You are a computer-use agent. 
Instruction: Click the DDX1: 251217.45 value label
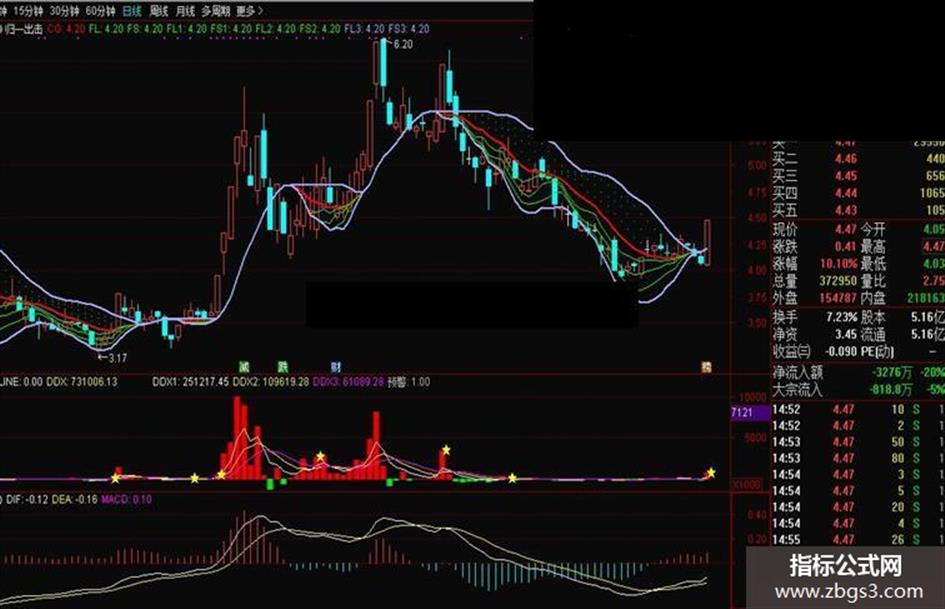pyautogui.click(x=190, y=382)
